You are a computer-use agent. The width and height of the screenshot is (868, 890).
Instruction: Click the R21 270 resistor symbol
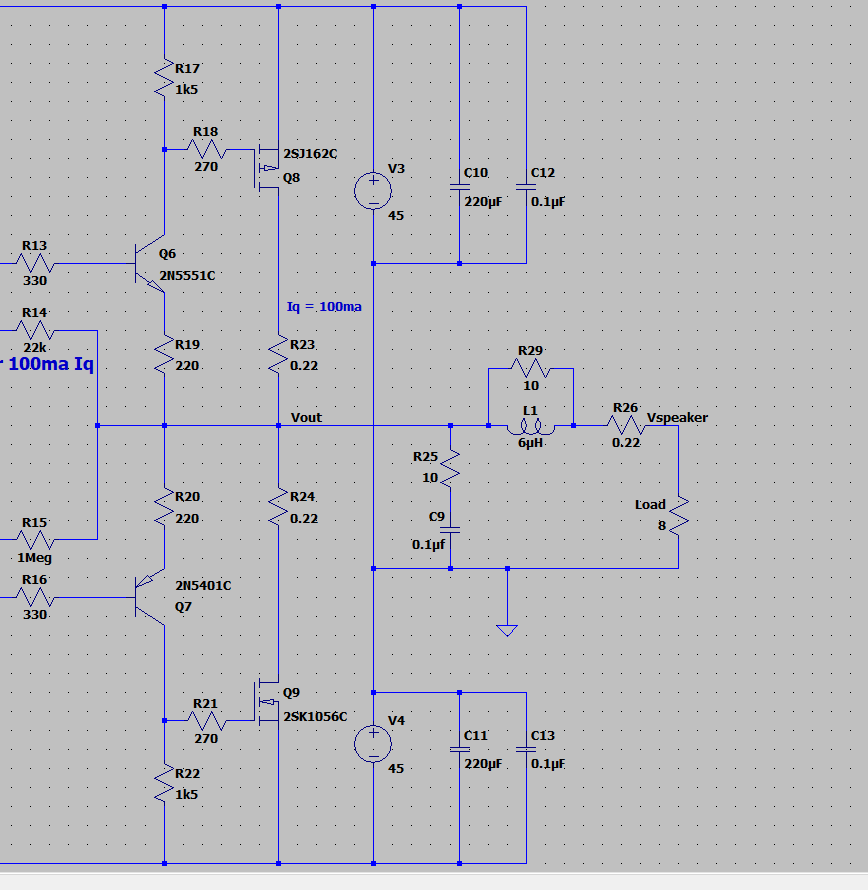tap(207, 721)
